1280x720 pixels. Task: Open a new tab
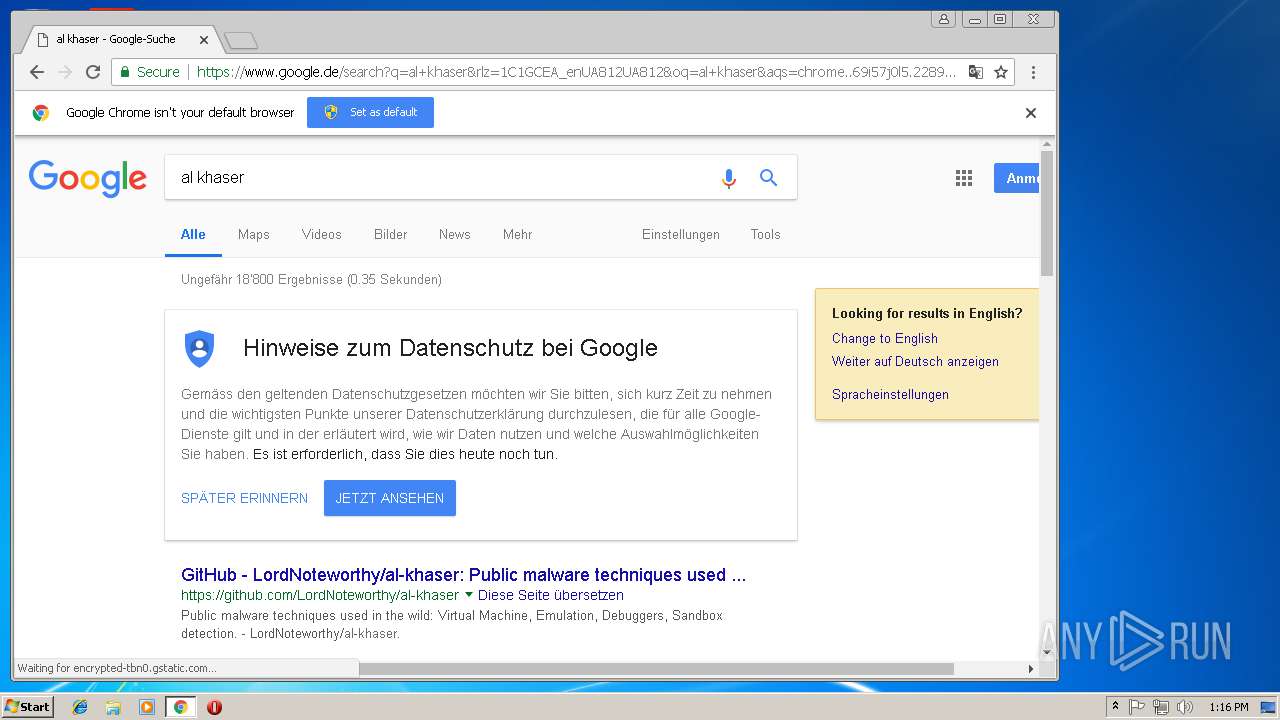[x=241, y=40]
